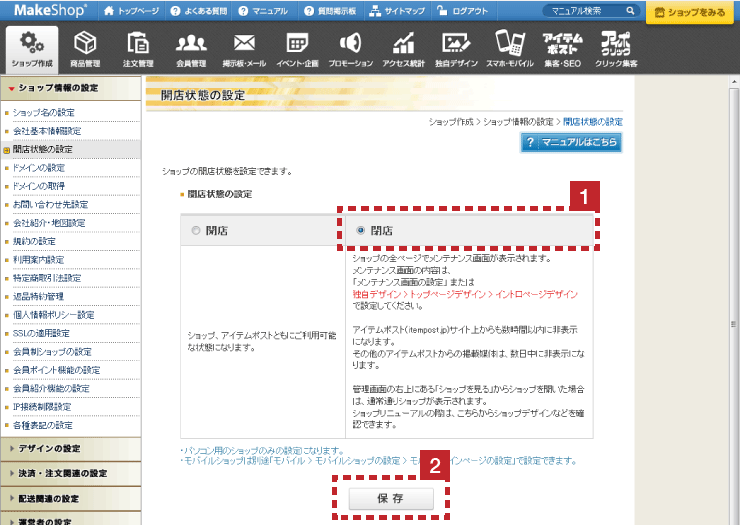Open 商品管理 box icon
Viewport: 740px width, 525px height.
[x=85, y=43]
